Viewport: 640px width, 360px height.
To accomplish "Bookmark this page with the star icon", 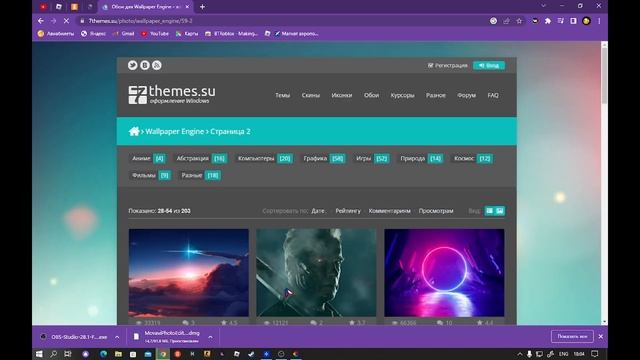I will (519, 21).
